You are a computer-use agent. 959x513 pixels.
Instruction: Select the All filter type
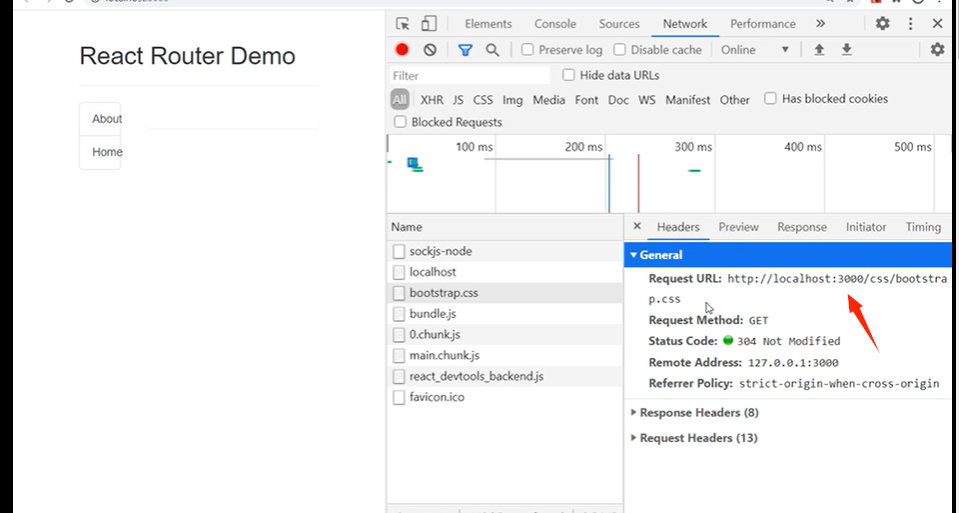point(399,100)
